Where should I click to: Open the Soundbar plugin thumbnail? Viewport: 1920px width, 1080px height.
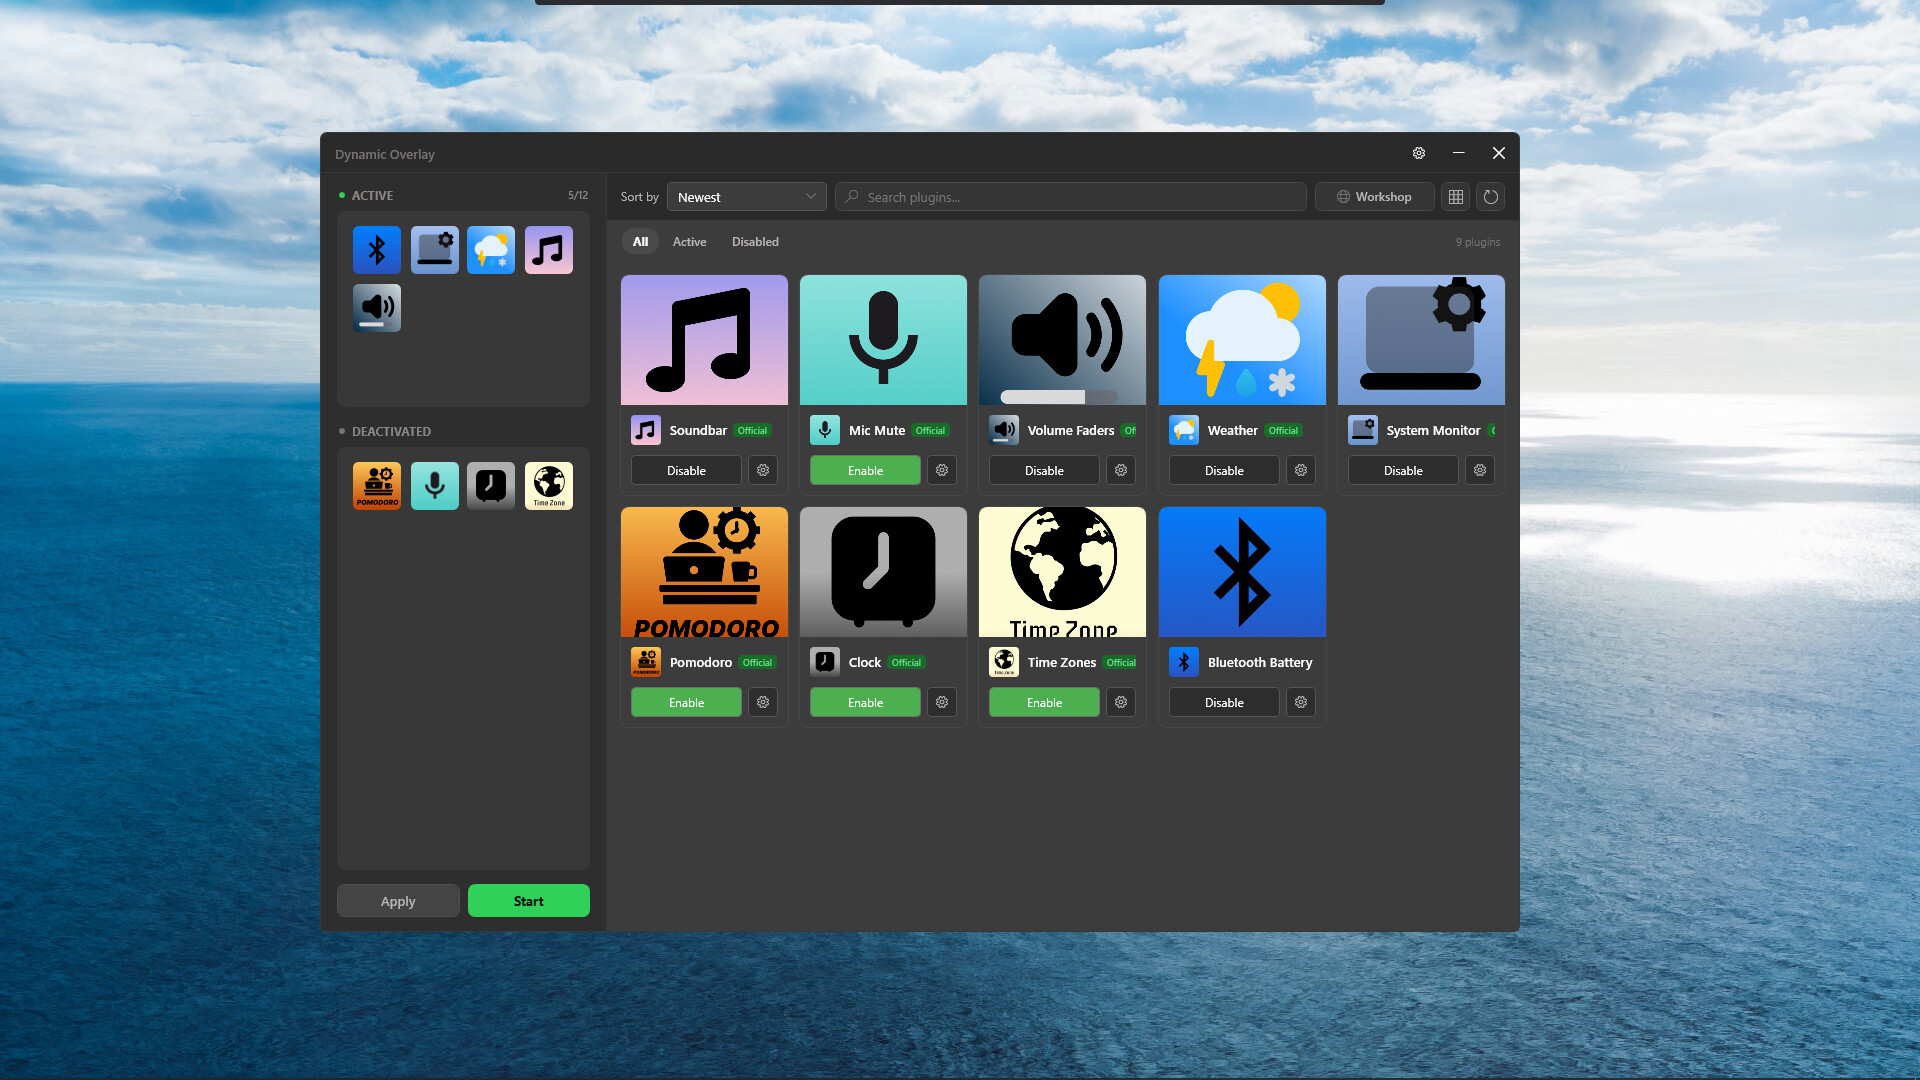pos(704,340)
